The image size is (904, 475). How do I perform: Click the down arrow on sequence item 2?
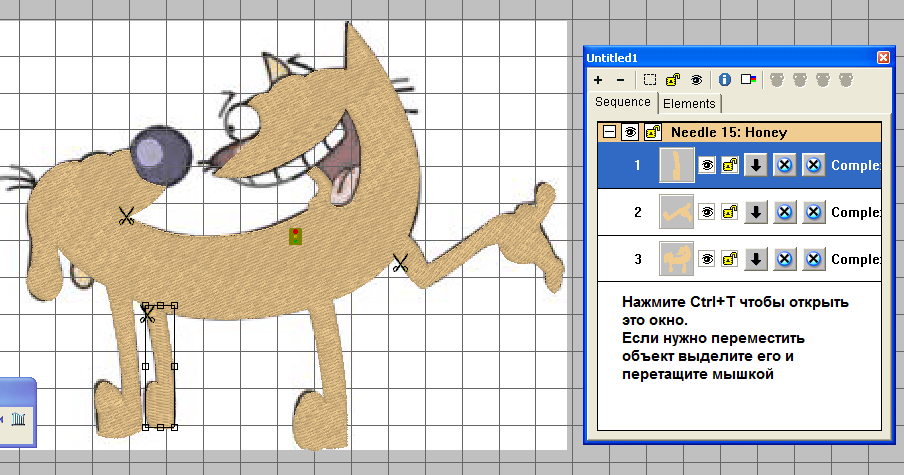756,212
